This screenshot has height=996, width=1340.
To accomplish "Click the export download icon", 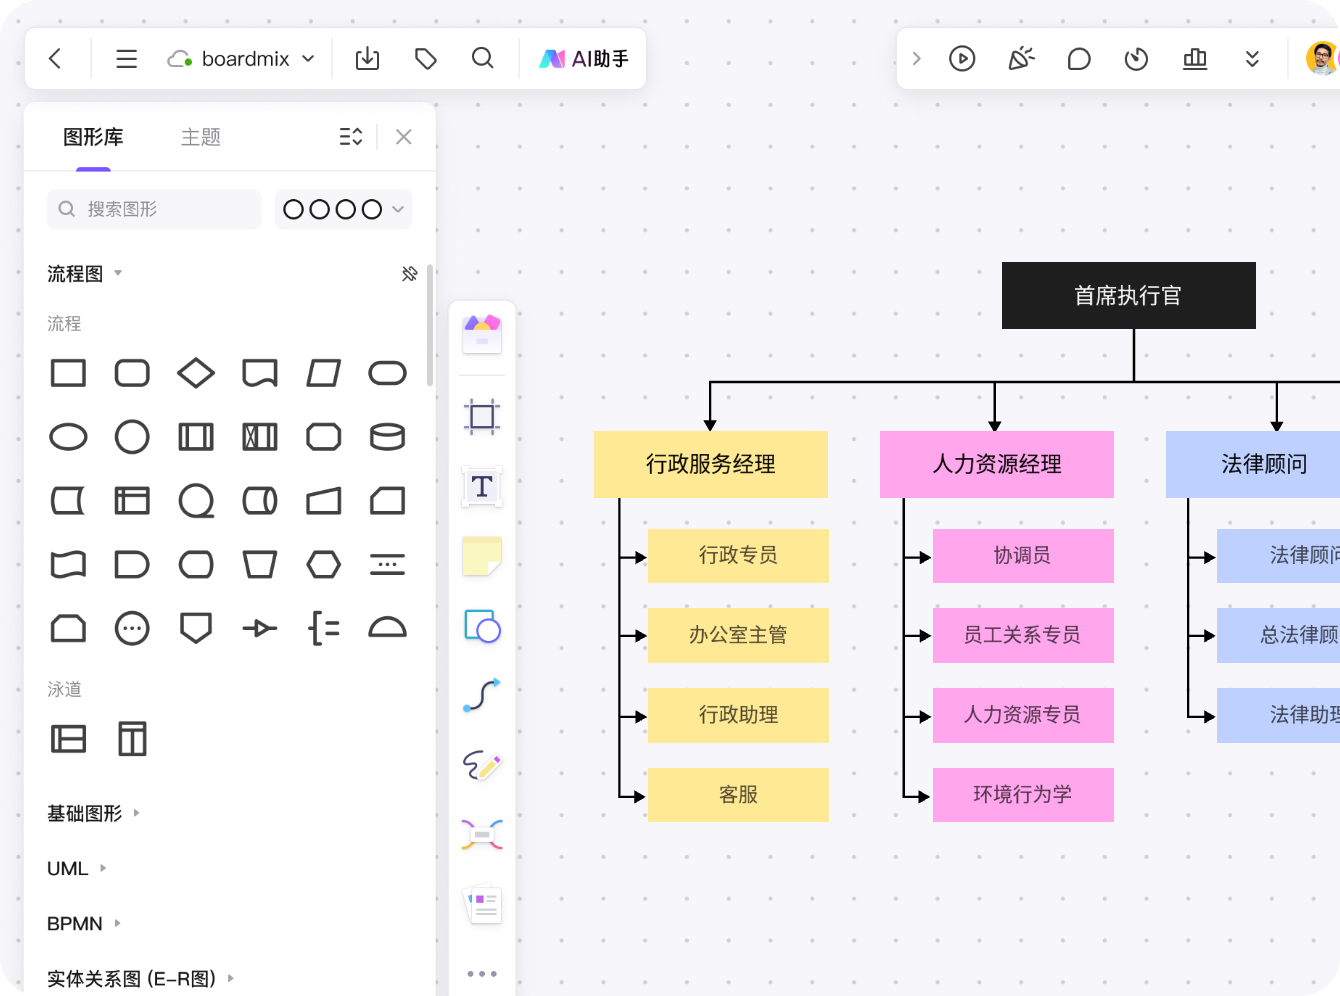I will (x=368, y=59).
